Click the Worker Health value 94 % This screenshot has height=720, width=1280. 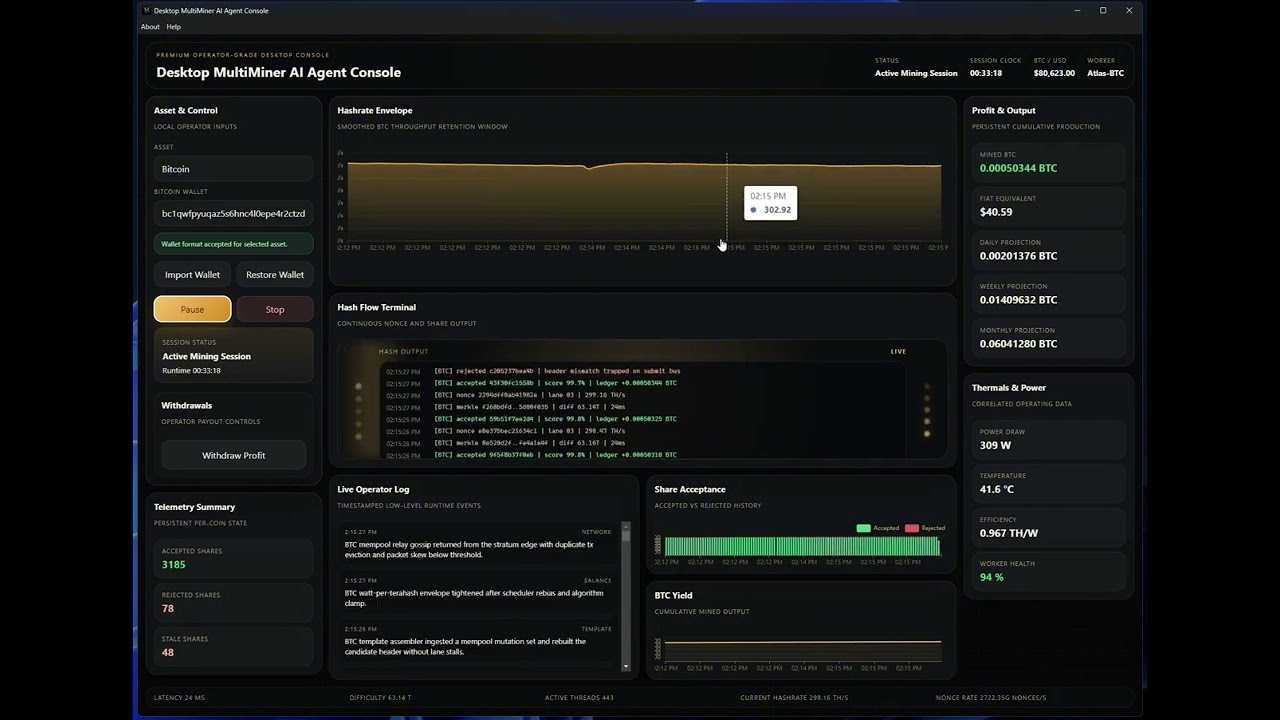(992, 577)
